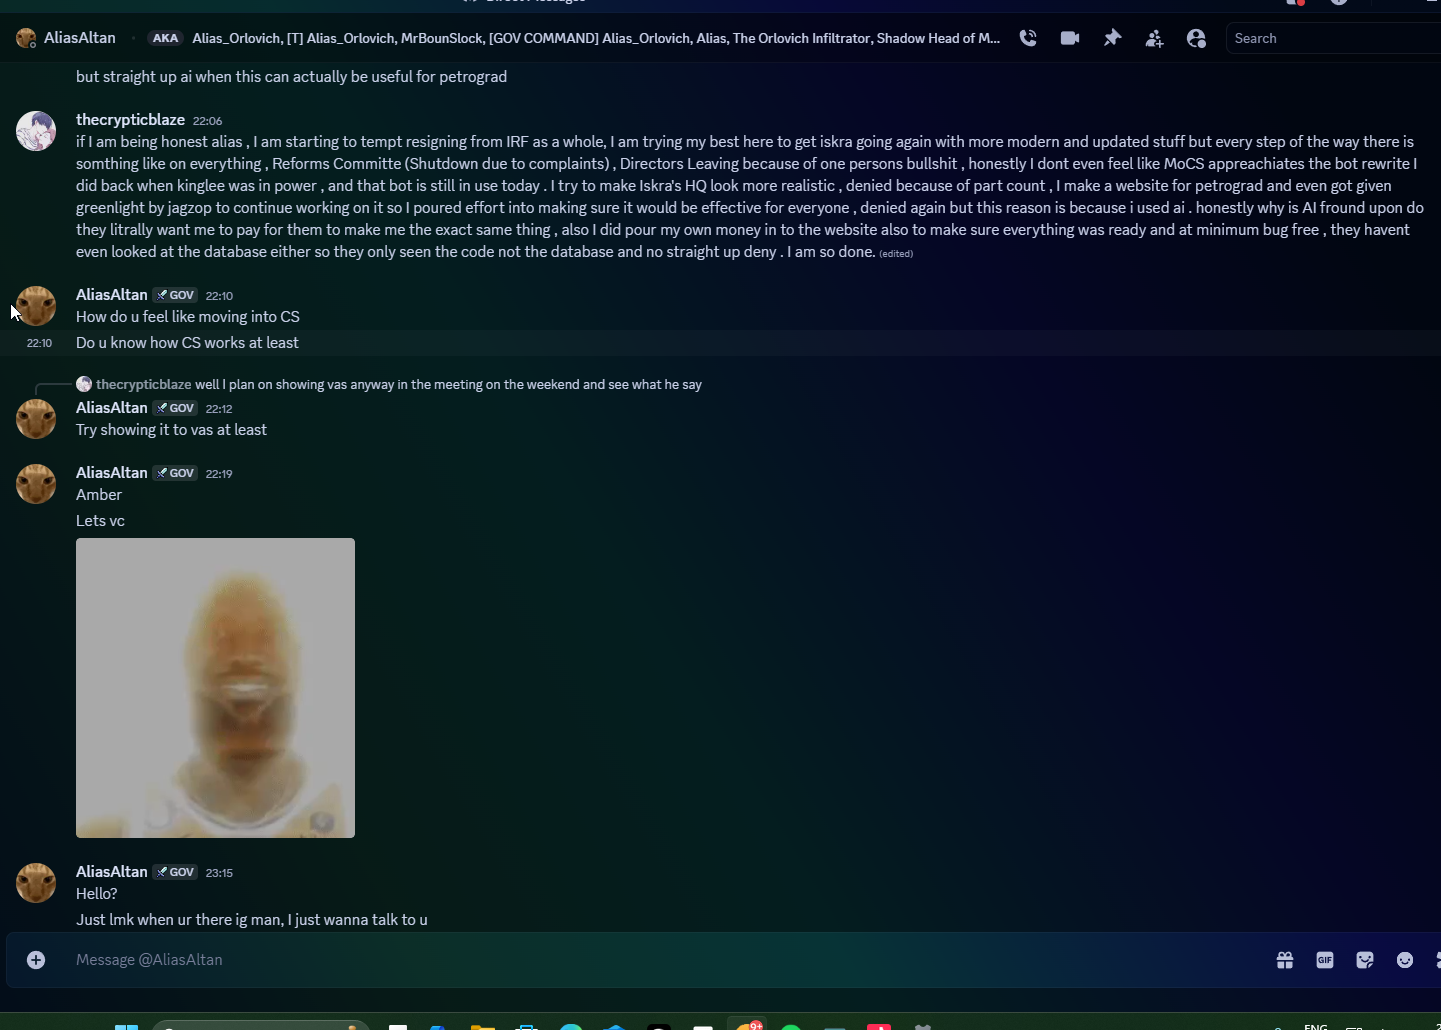Image resolution: width=1441 pixels, height=1030 pixels.
Task: Open the image attachment thumbnail
Action: [215, 688]
